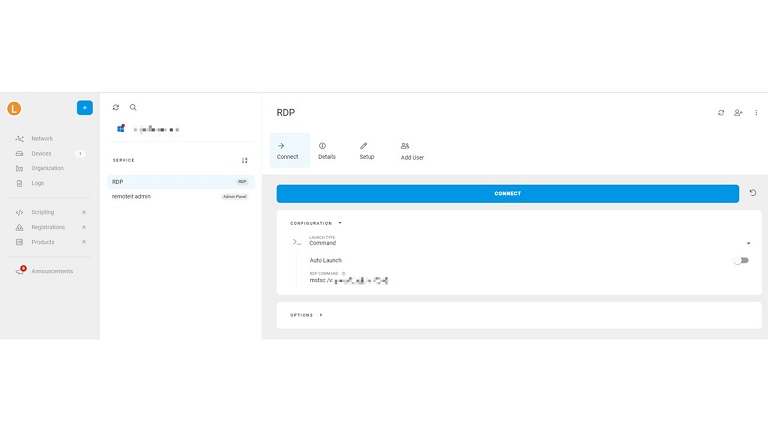Refresh the RDP service header icon
The image size is (768, 432).
coord(721,113)
